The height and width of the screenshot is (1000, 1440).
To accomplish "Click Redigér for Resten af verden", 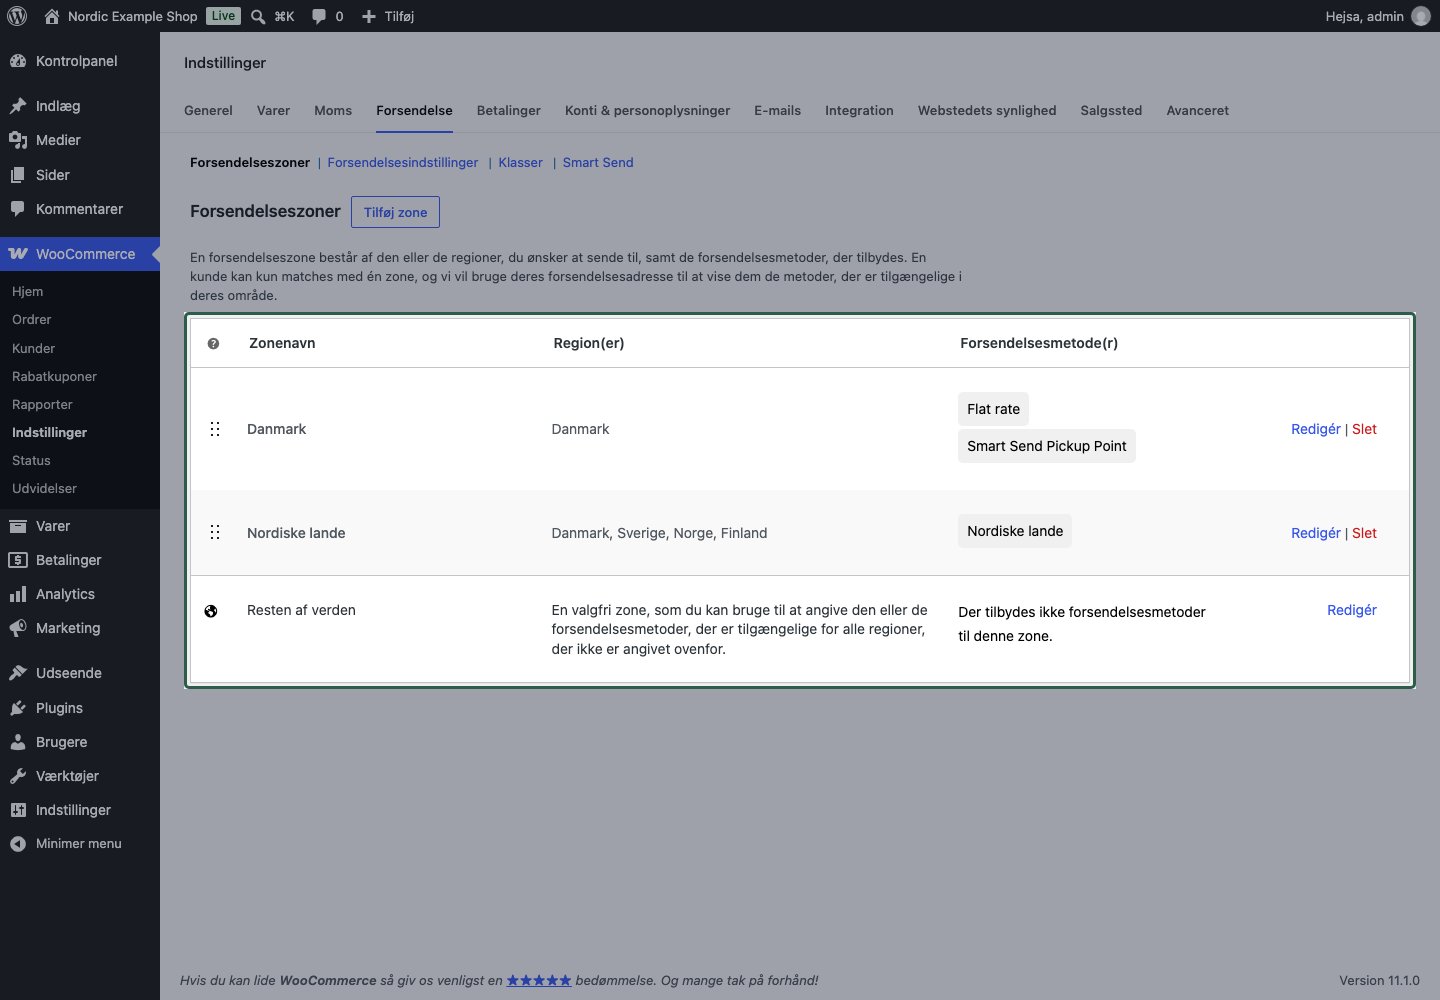I will 1352,610.
